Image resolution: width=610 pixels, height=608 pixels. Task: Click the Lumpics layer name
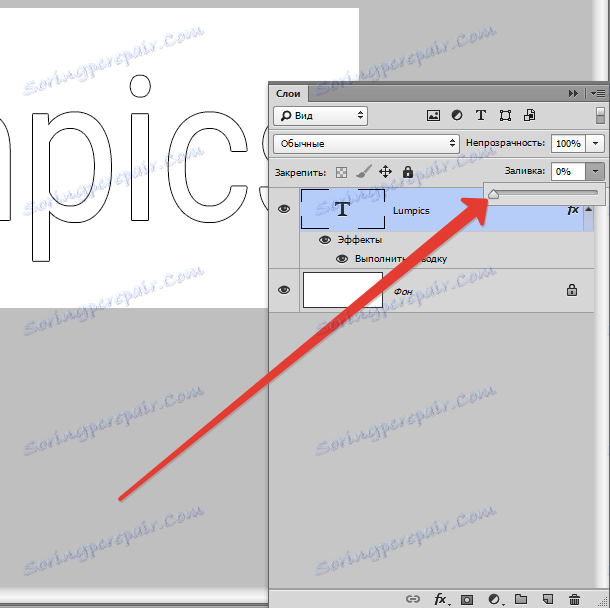point(411,211)
